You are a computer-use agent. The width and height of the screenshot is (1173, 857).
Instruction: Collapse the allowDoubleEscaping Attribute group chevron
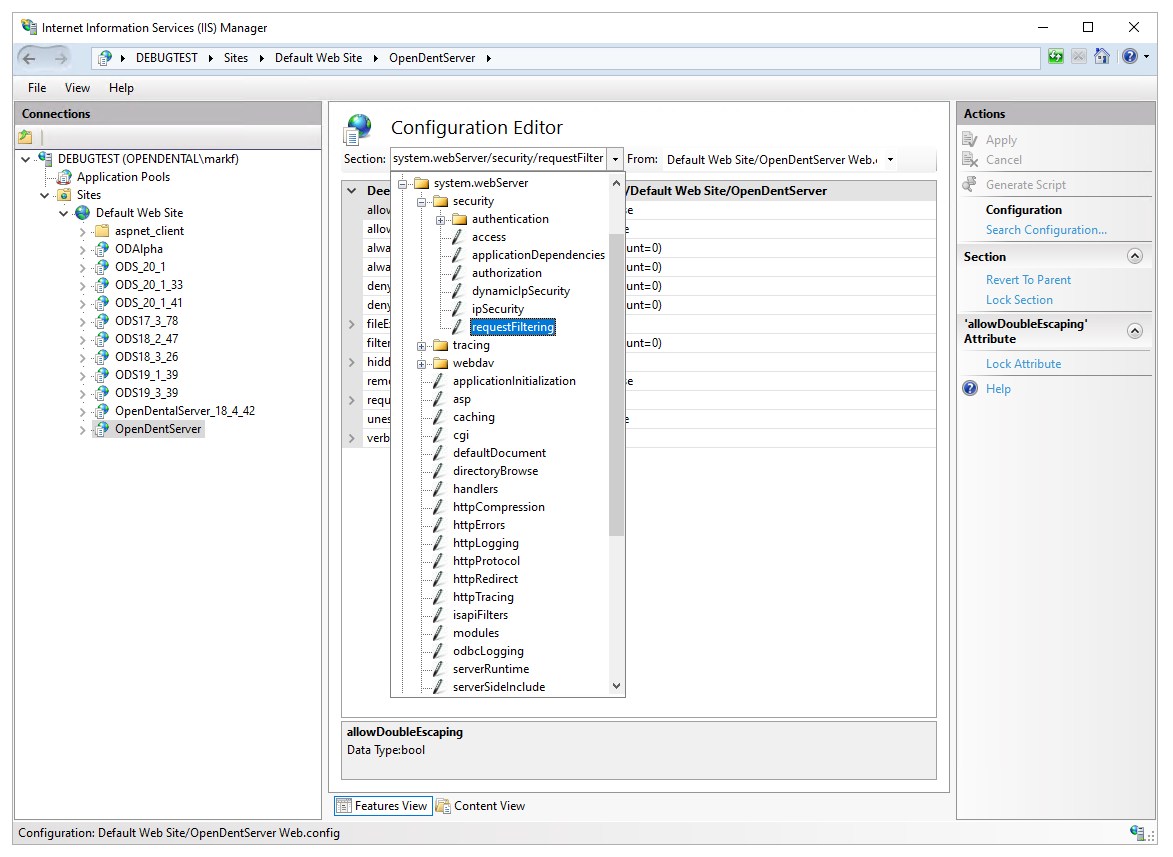pos(1135,331)
